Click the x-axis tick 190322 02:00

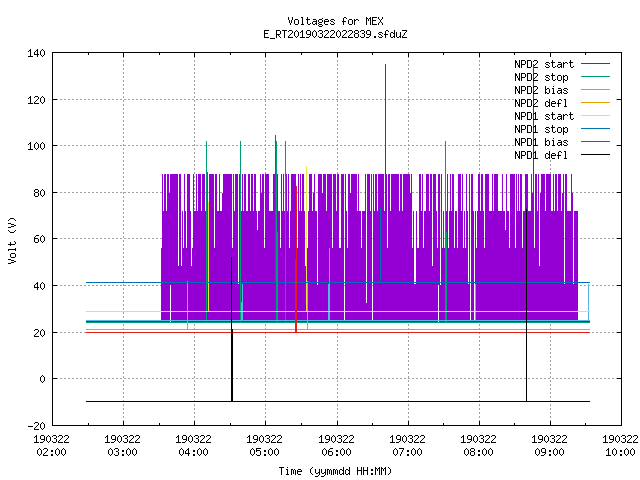51,446
